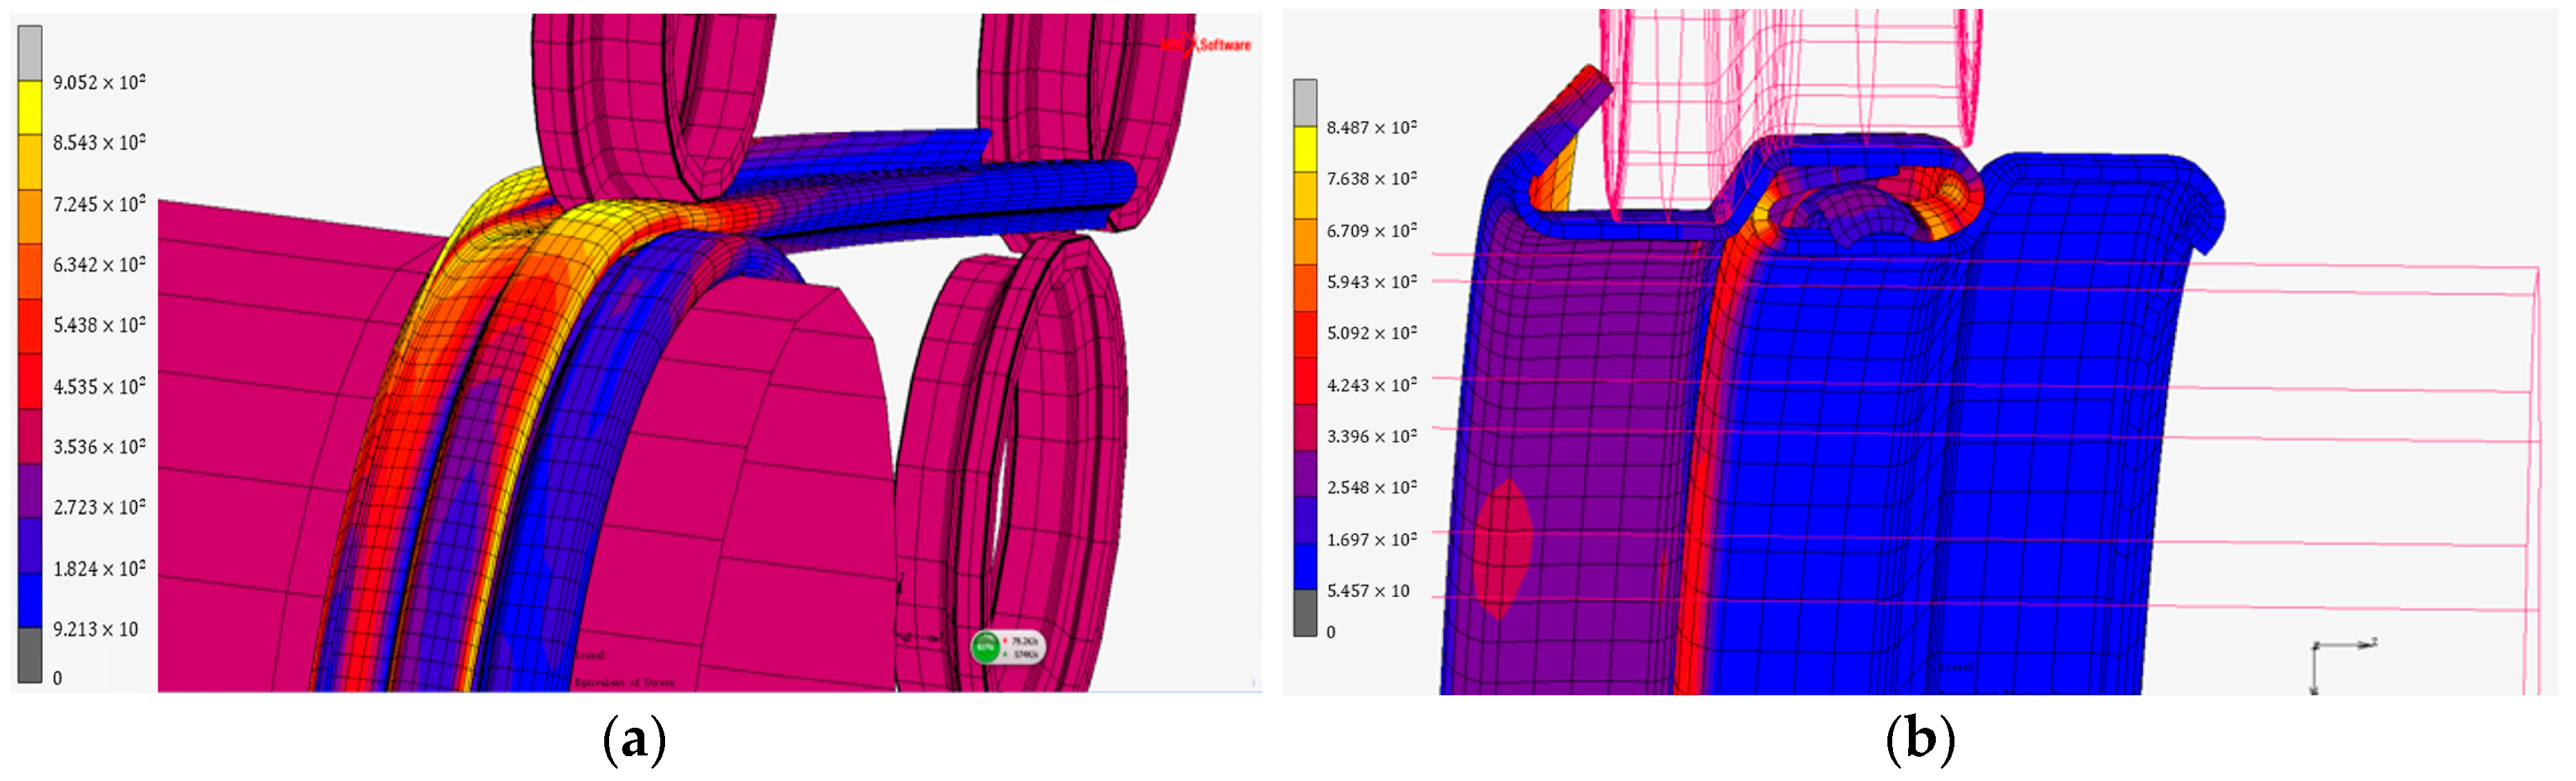Click the yellow swatch in left legend
The image size is (2576, 781).
(30, 107)
